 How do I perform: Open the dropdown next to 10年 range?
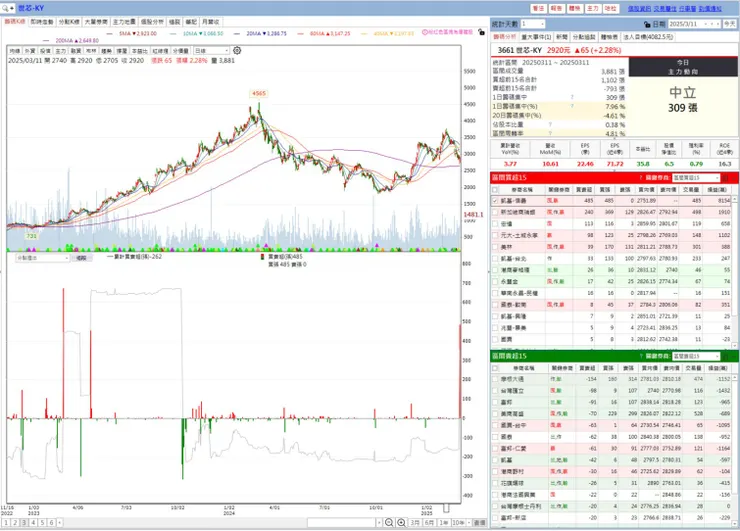pyautogui.click(x=469, y=523)
